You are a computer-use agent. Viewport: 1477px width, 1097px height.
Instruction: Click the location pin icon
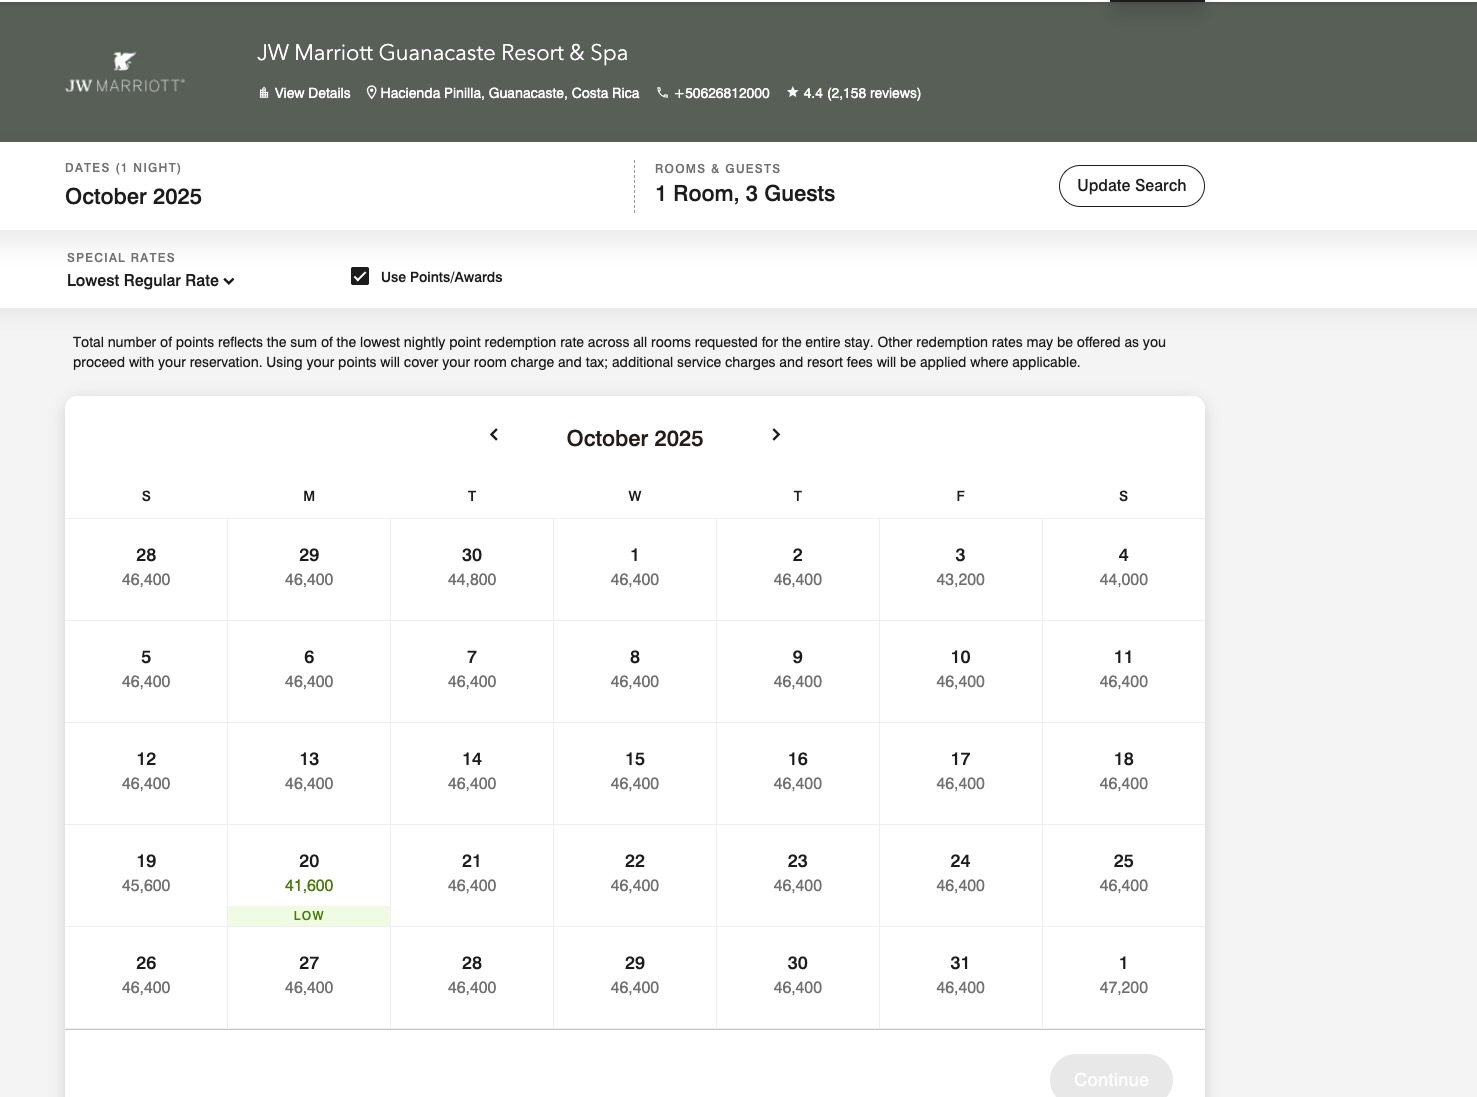click(371, 93)
